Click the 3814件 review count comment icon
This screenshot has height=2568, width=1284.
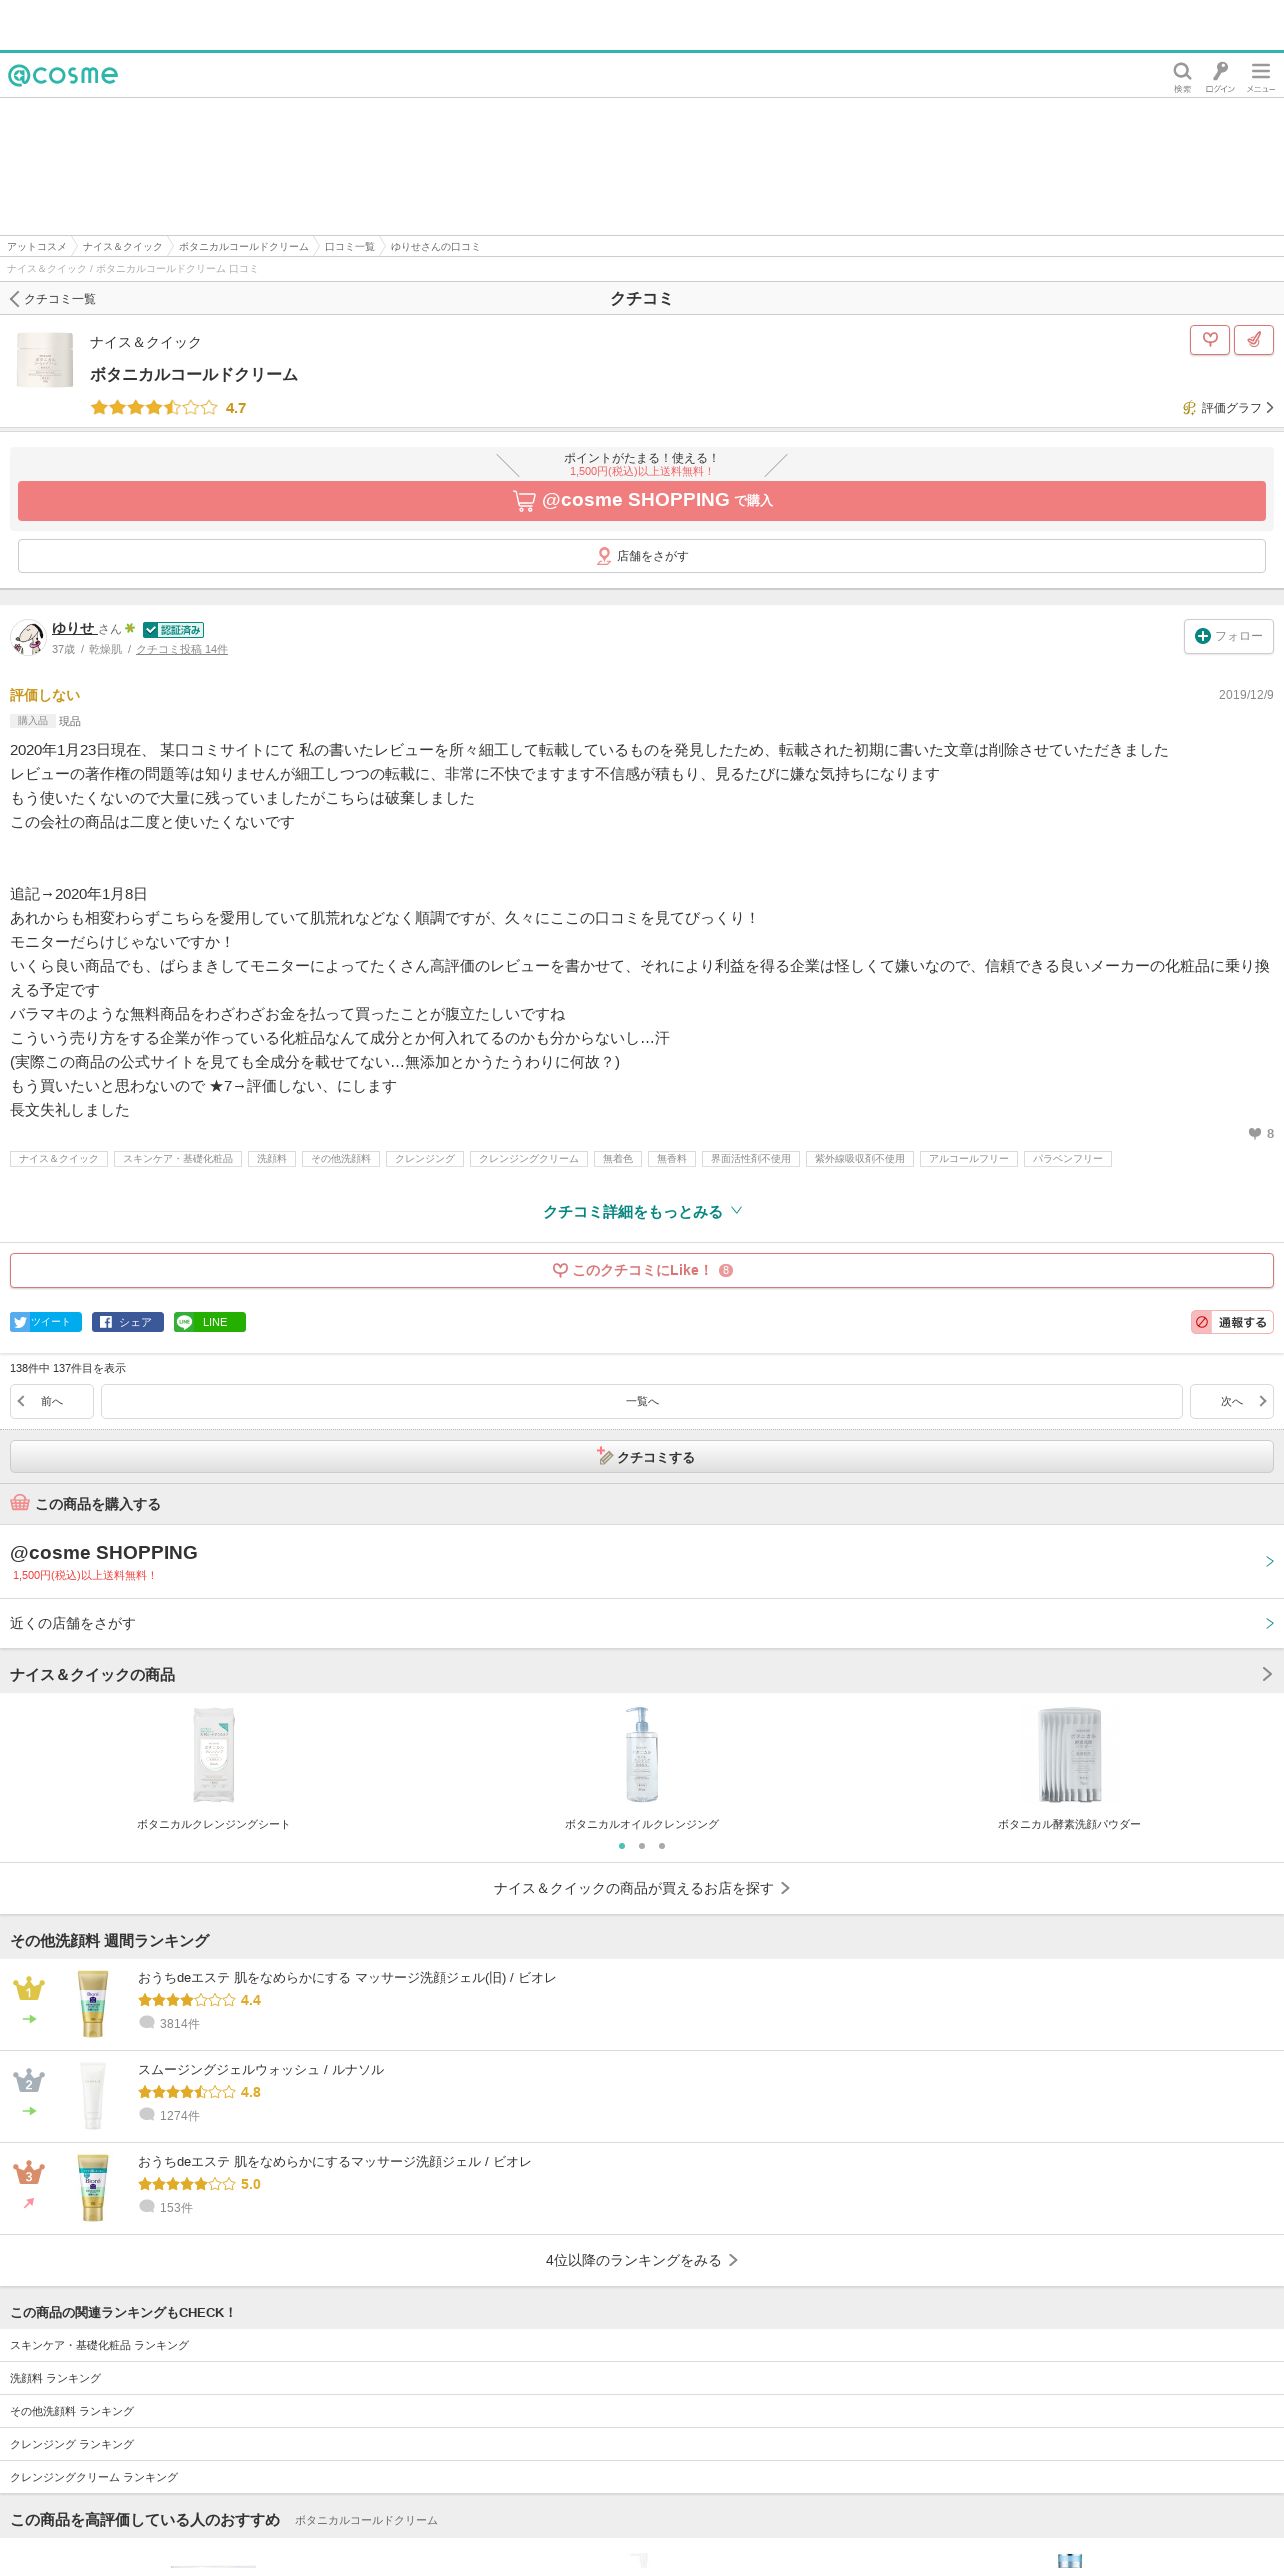tap(147, 2023)
